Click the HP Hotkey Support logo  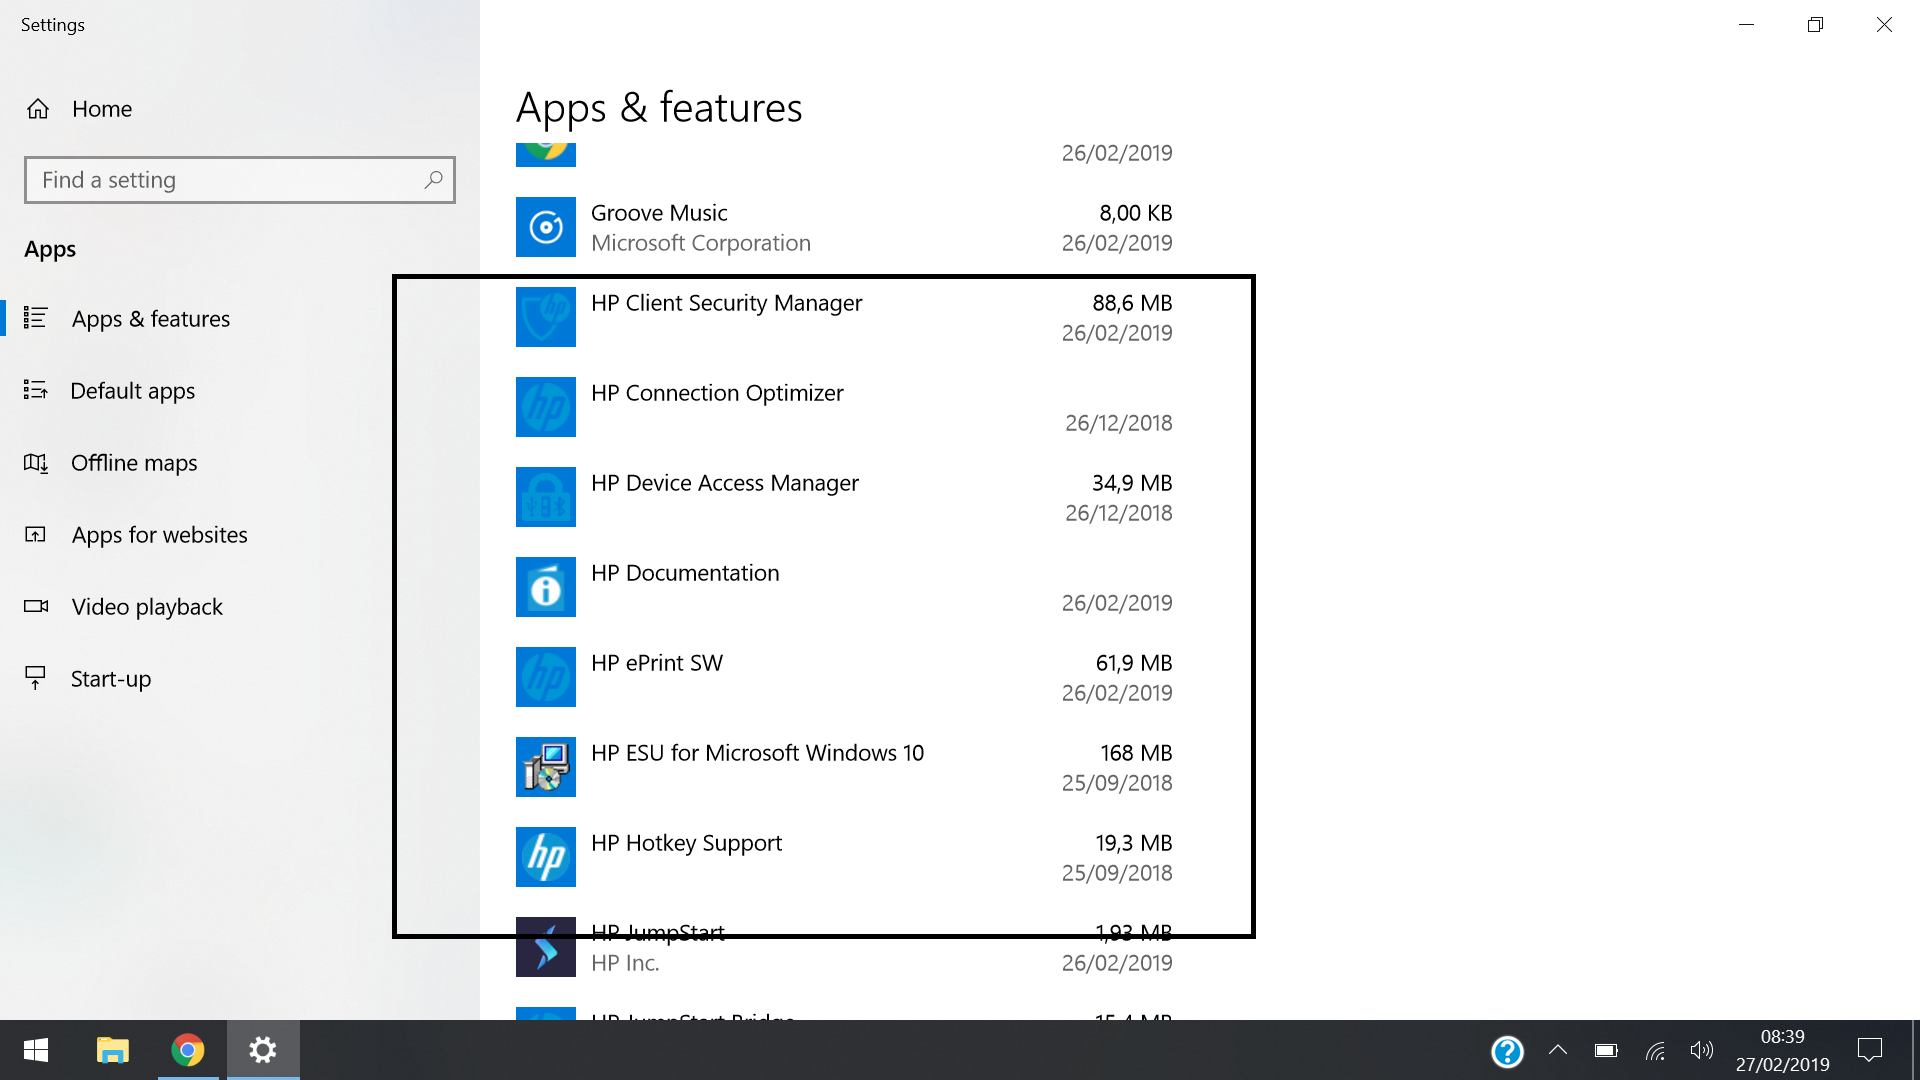tap(545, 857)
